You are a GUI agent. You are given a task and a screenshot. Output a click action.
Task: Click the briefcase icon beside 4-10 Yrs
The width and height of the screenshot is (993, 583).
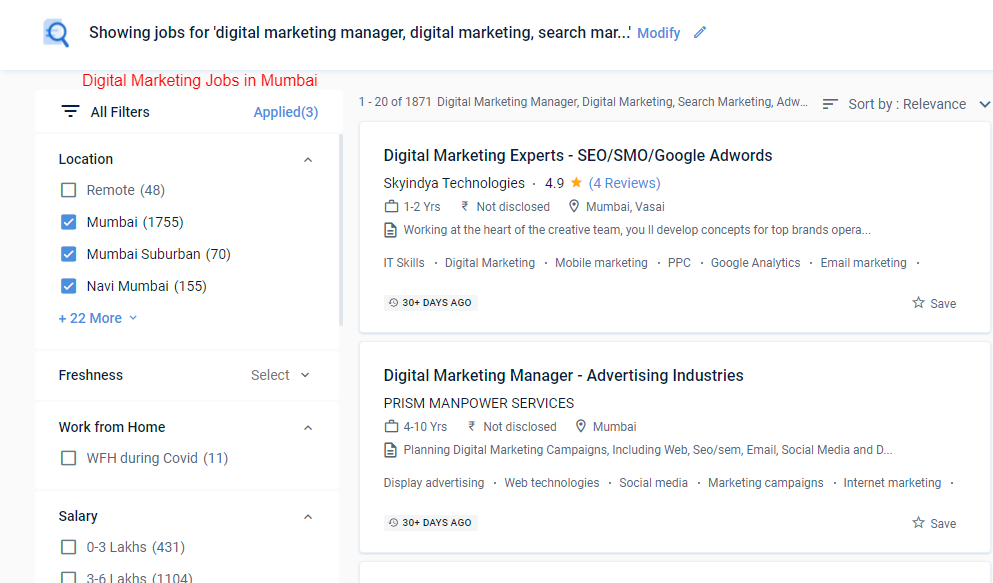[389, 426]
